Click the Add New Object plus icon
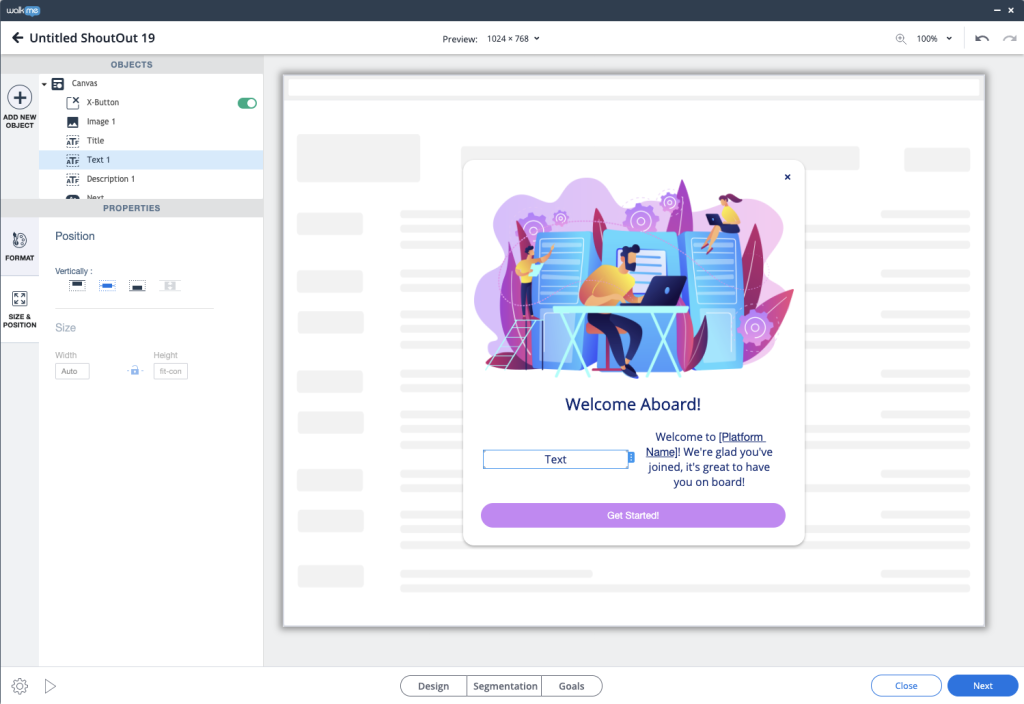The width and height of the screenshot is (1024, 704). (19, 98)
